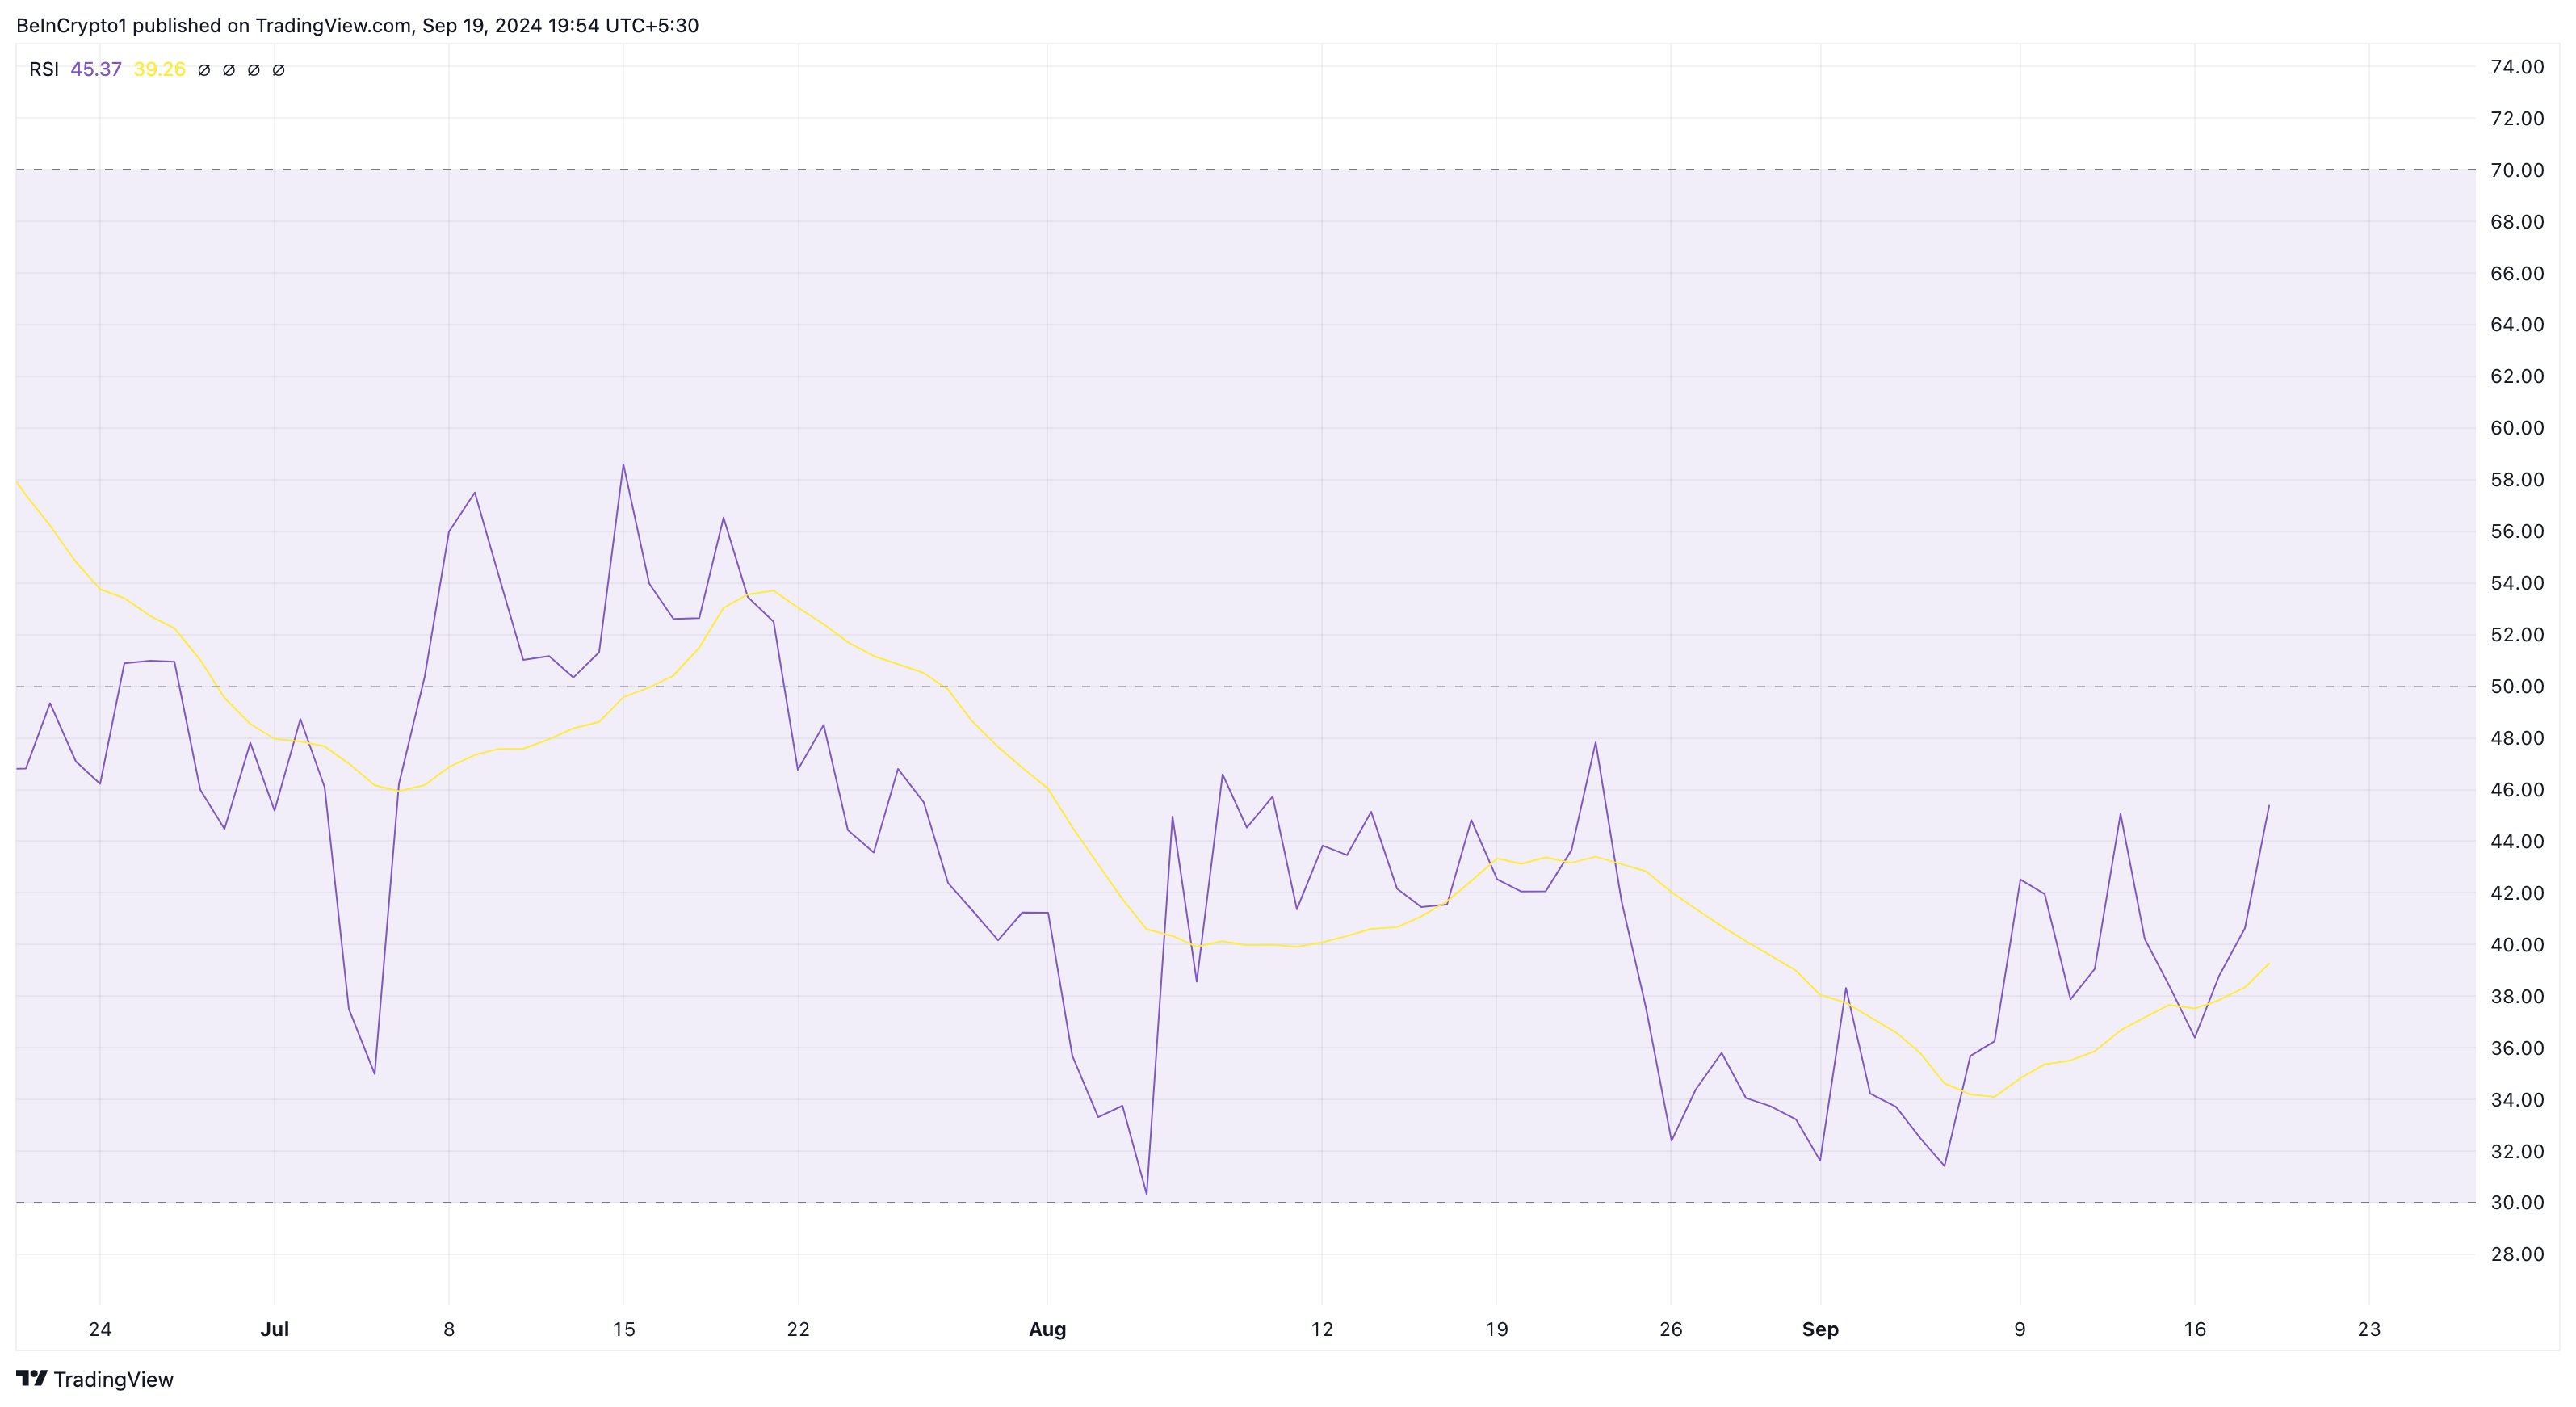
Task: Click the 16 date label on time axis
Action: pos(2194,1329)
